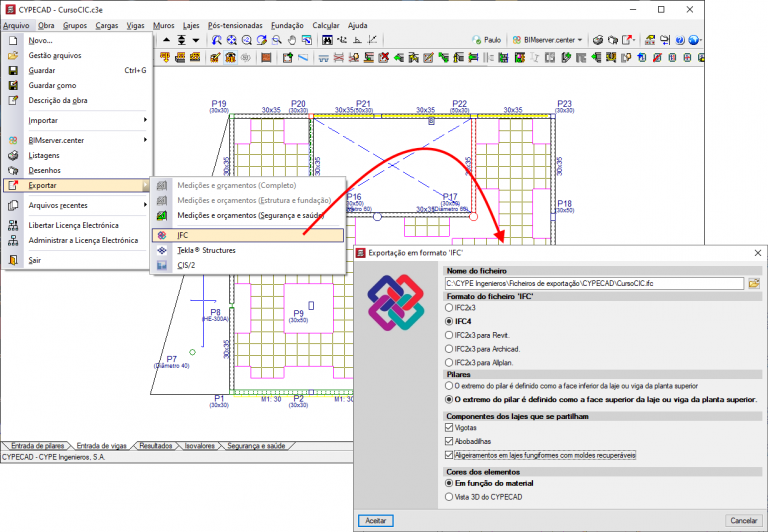This screenshot has width=768, height=532.
Task: Click the pan hand tool in toolbar
Action: (x=292, y=40)
